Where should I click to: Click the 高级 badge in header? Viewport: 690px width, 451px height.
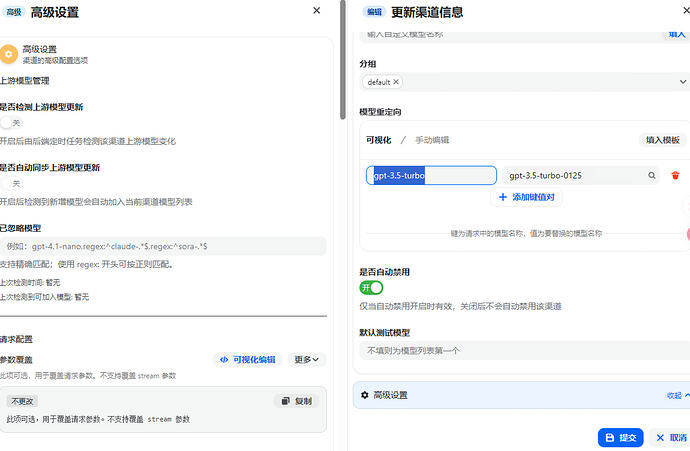coord(14,12)
